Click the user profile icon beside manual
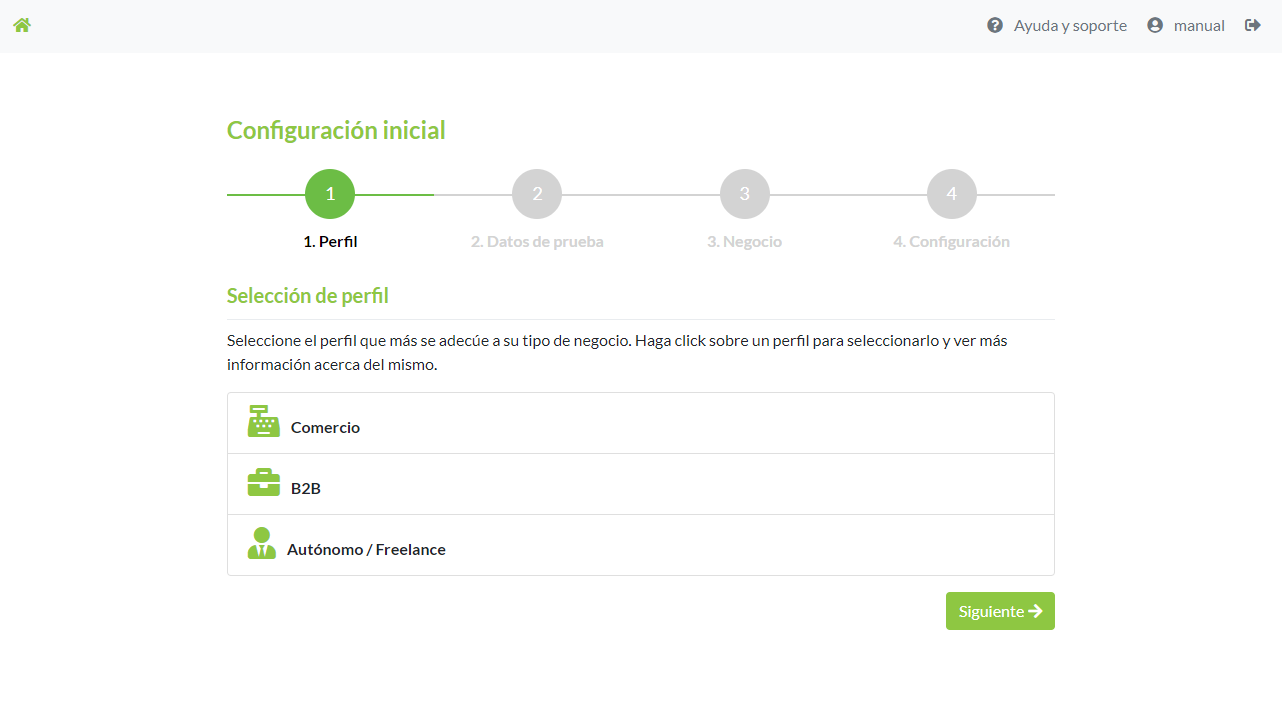1282x716 pixels. pos(1154,24)
